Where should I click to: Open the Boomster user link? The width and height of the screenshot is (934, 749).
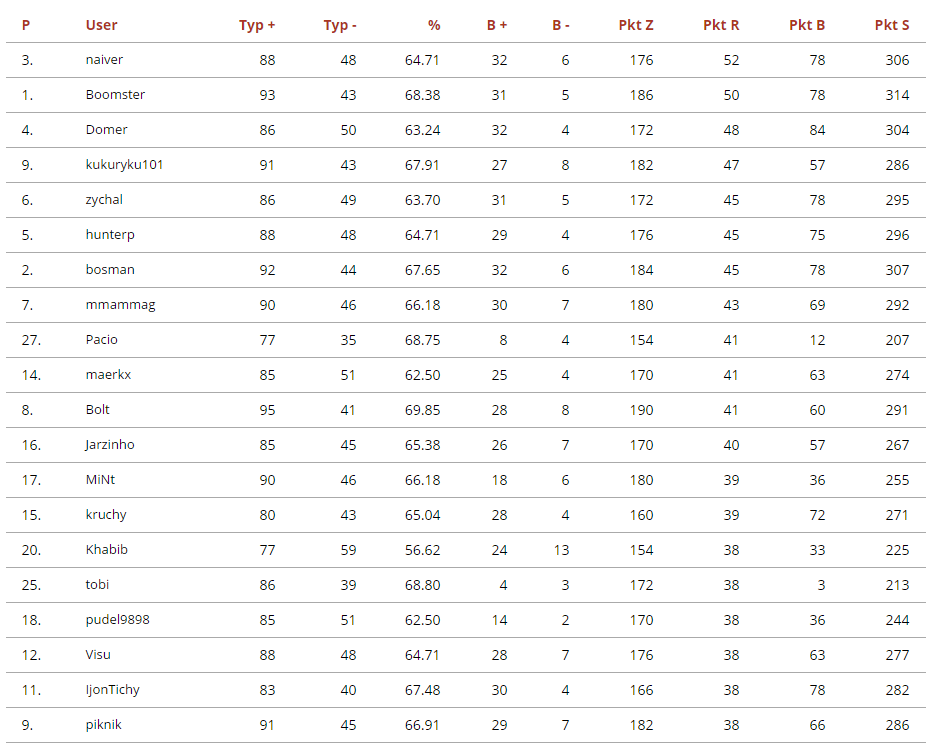[x=115, y=95]
